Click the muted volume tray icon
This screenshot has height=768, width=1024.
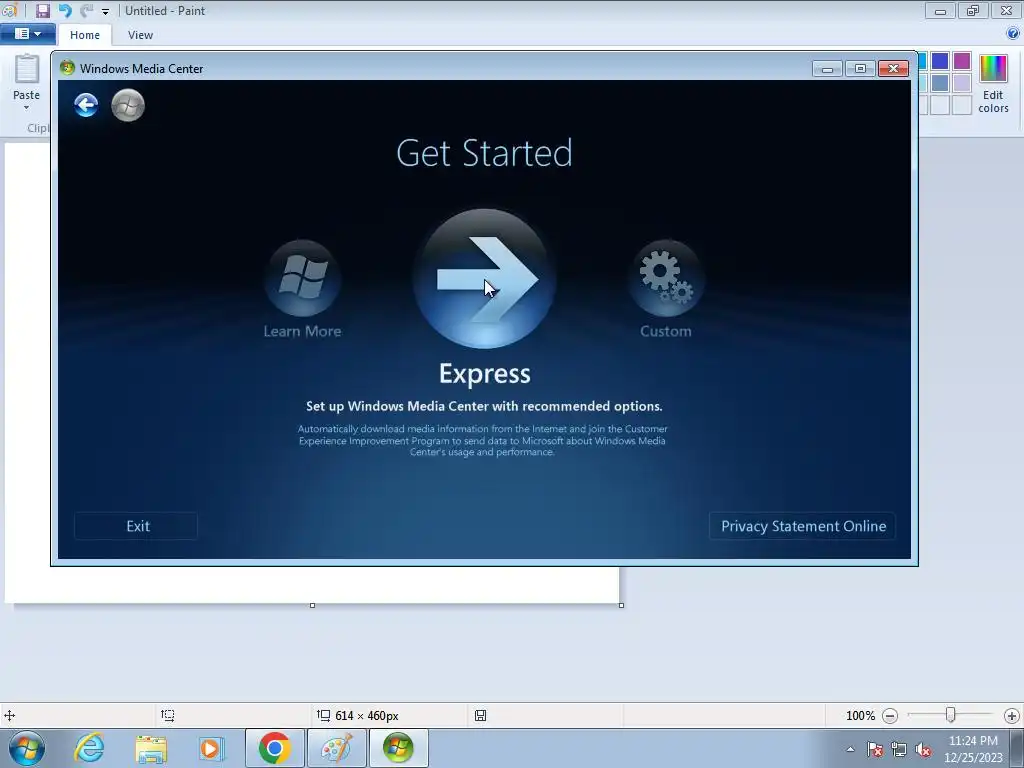923,749
